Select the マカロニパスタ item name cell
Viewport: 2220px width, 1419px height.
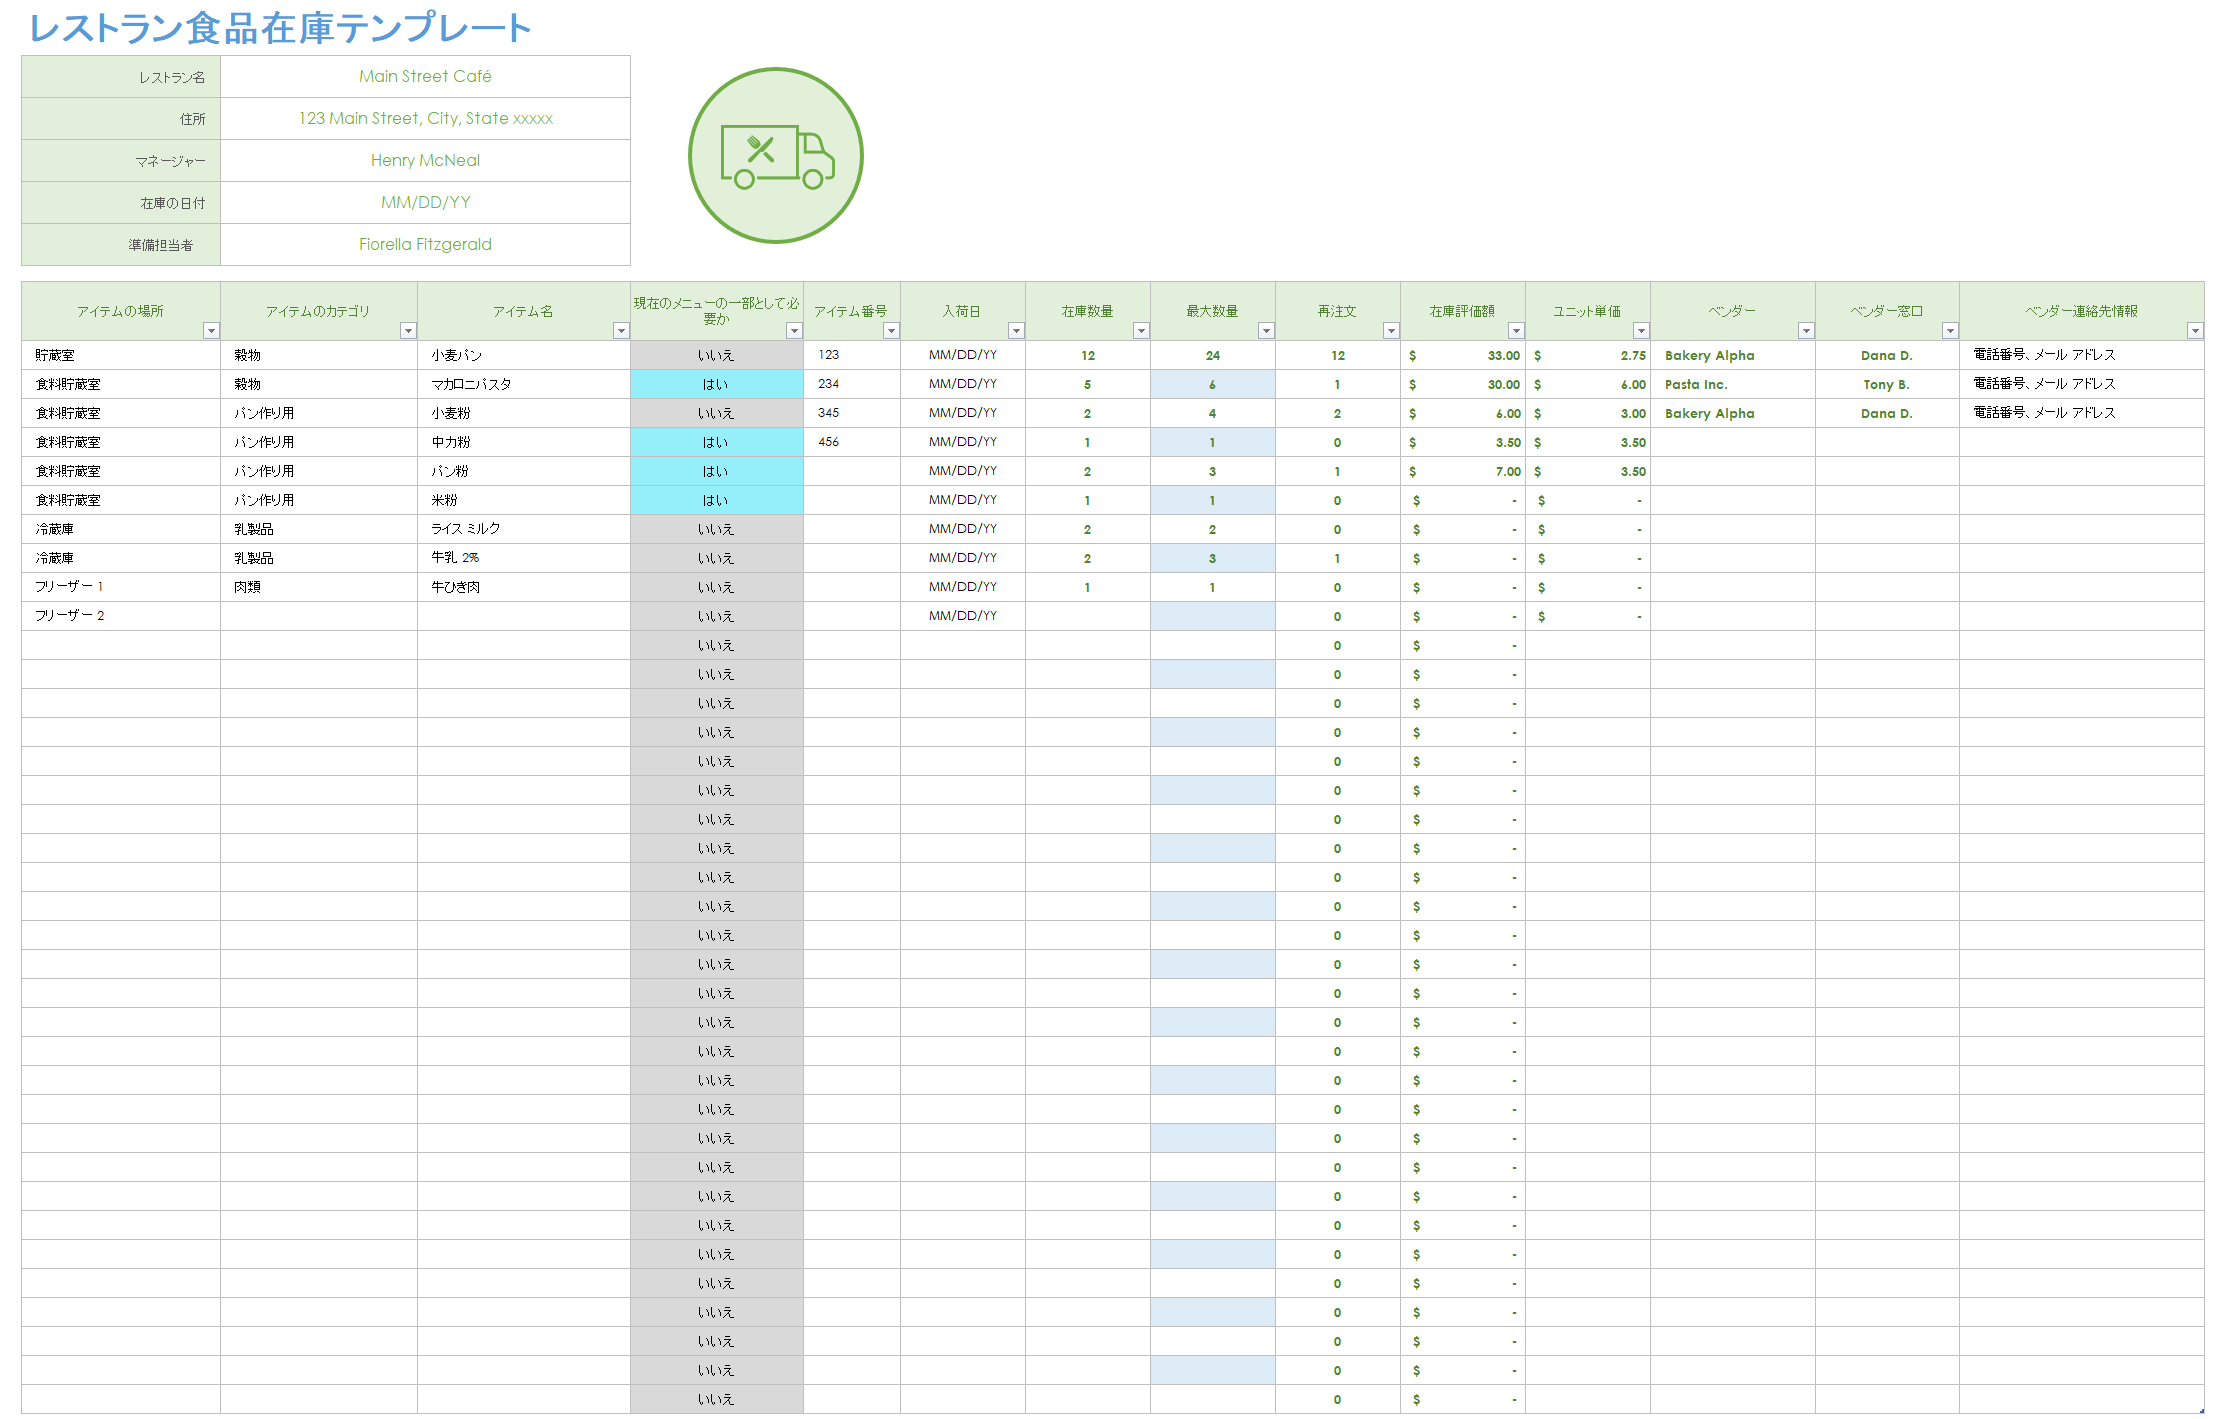tap(524, 384)
